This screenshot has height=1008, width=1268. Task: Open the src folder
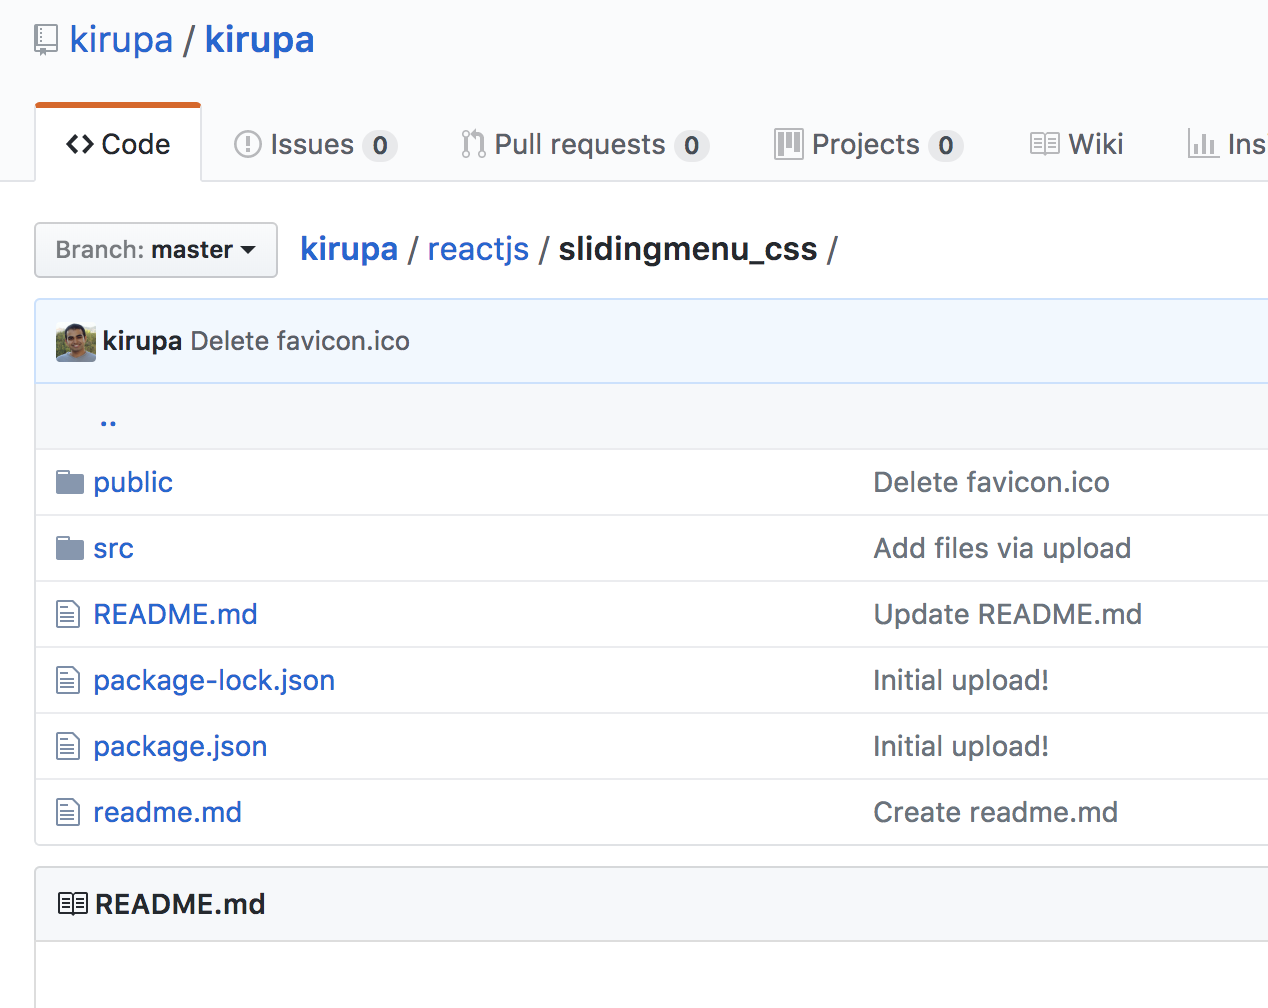coord(113,548)
